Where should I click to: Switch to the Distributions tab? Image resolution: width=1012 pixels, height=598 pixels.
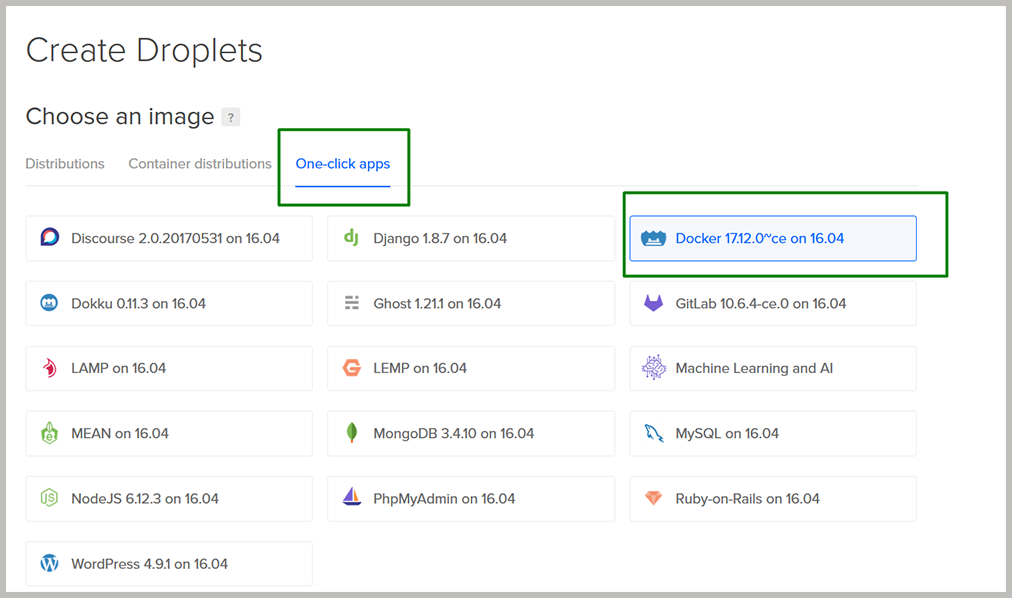coord(64,163)
